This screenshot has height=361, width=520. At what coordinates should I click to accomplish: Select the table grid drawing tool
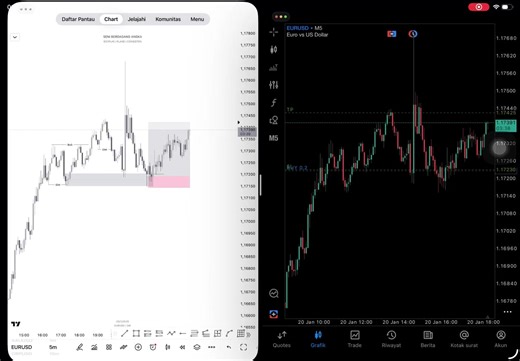click(x=241, y=333)
